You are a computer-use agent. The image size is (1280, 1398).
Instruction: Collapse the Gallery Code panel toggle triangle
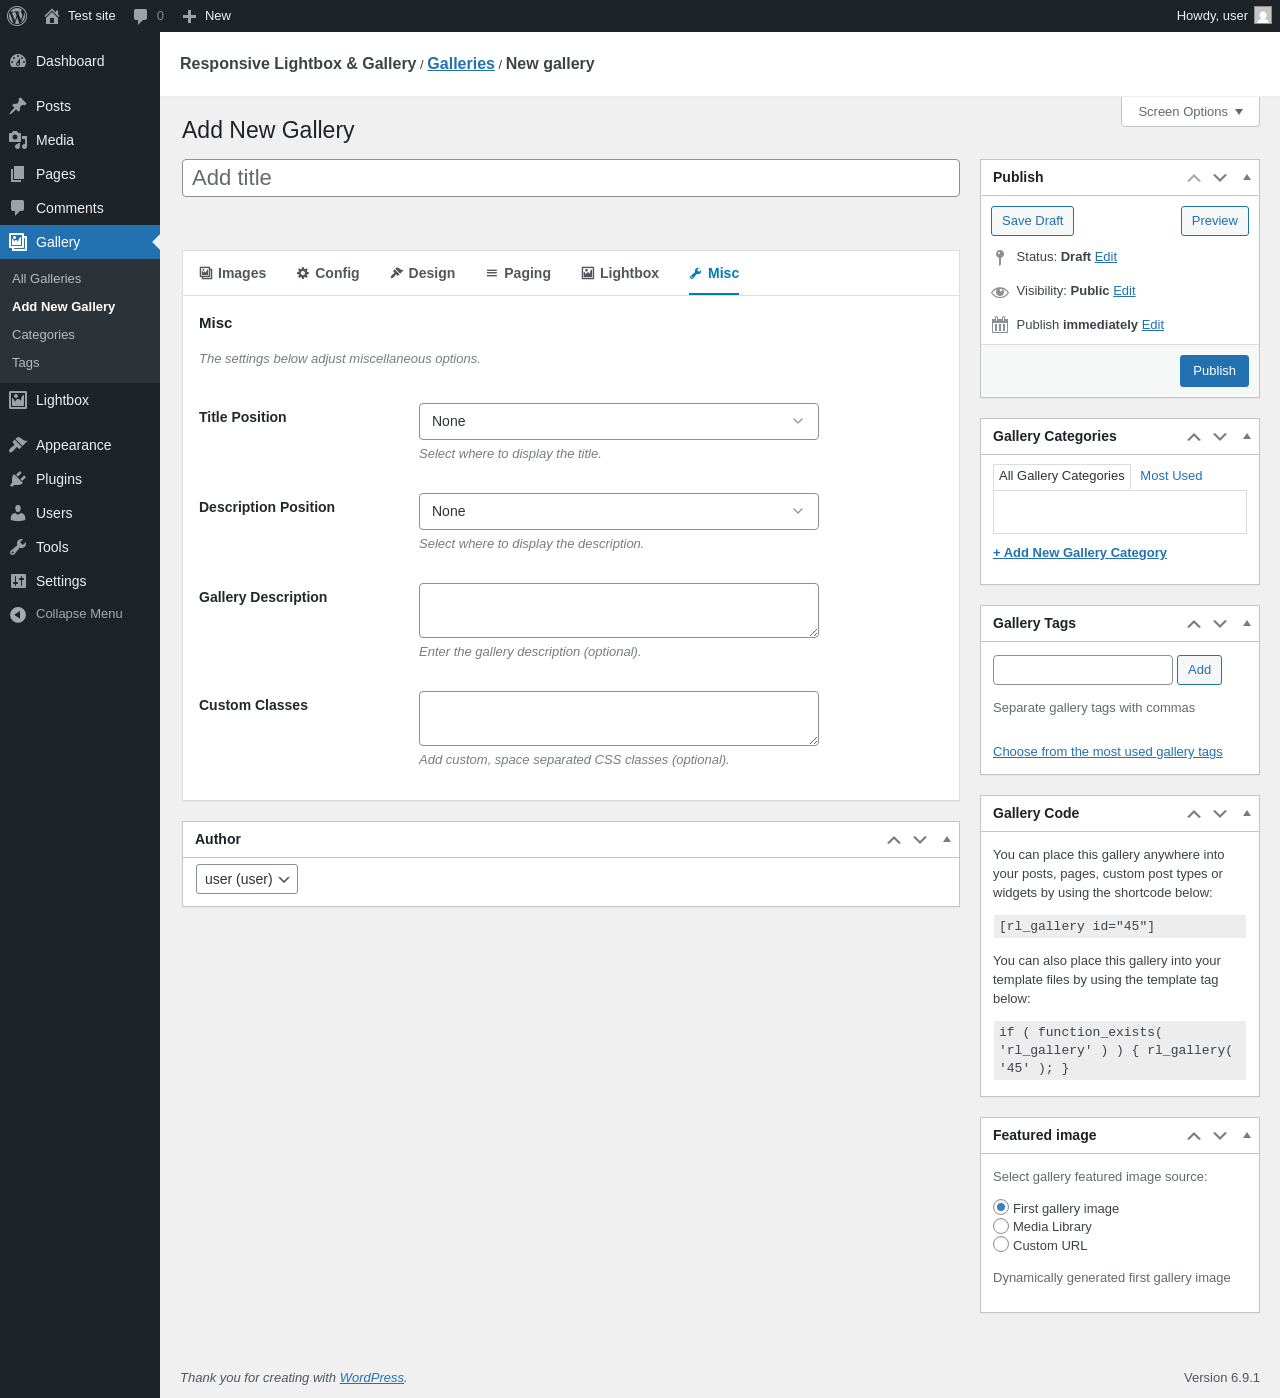point(1247,813)
